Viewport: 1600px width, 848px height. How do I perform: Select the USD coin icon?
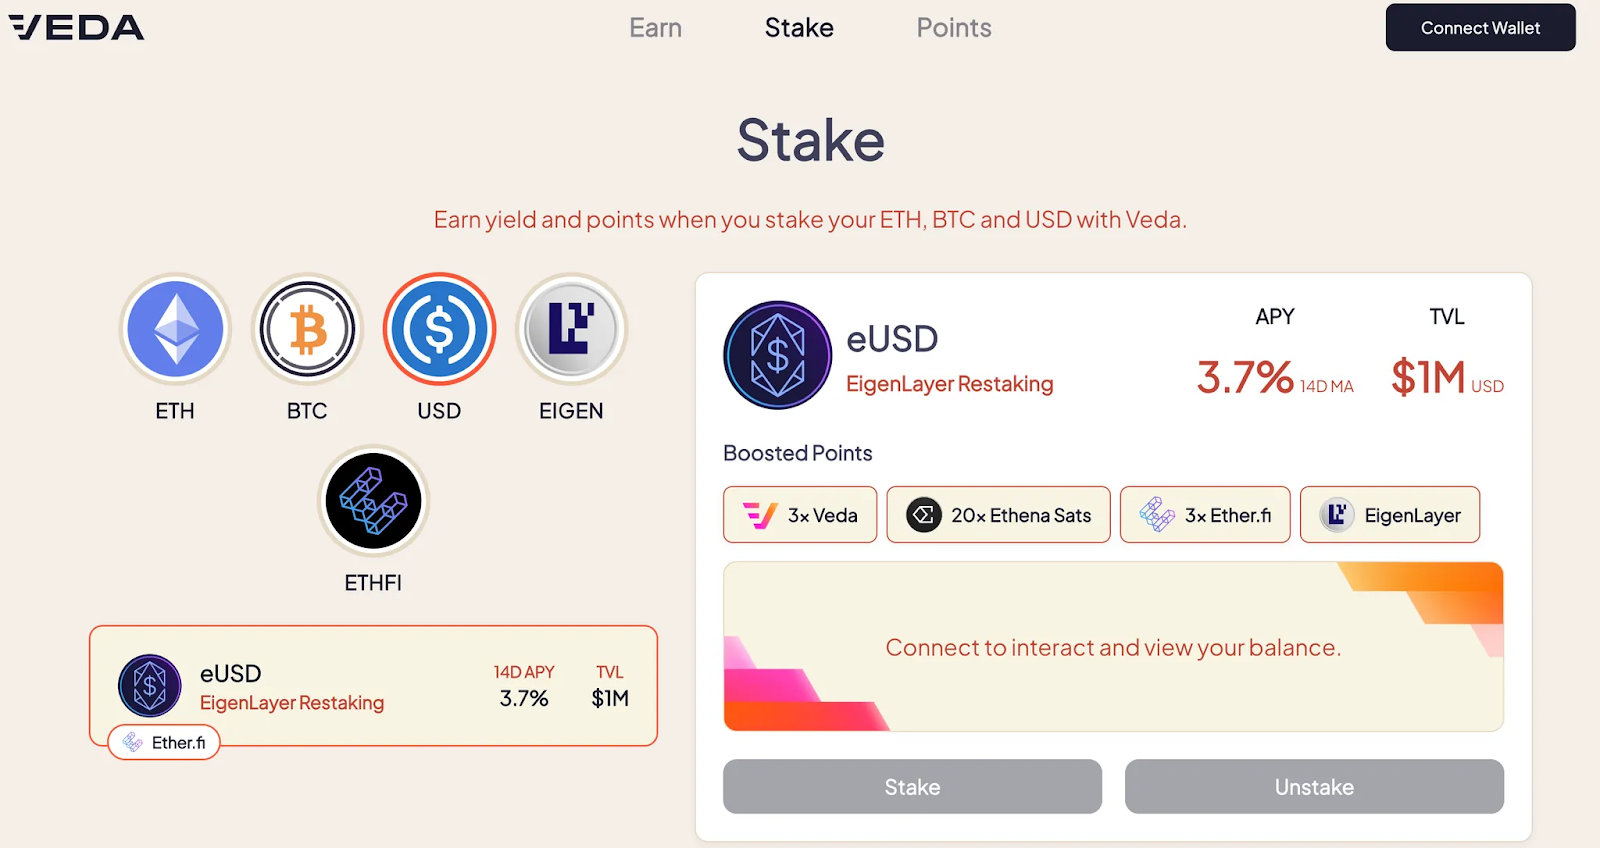click(439, 329)
